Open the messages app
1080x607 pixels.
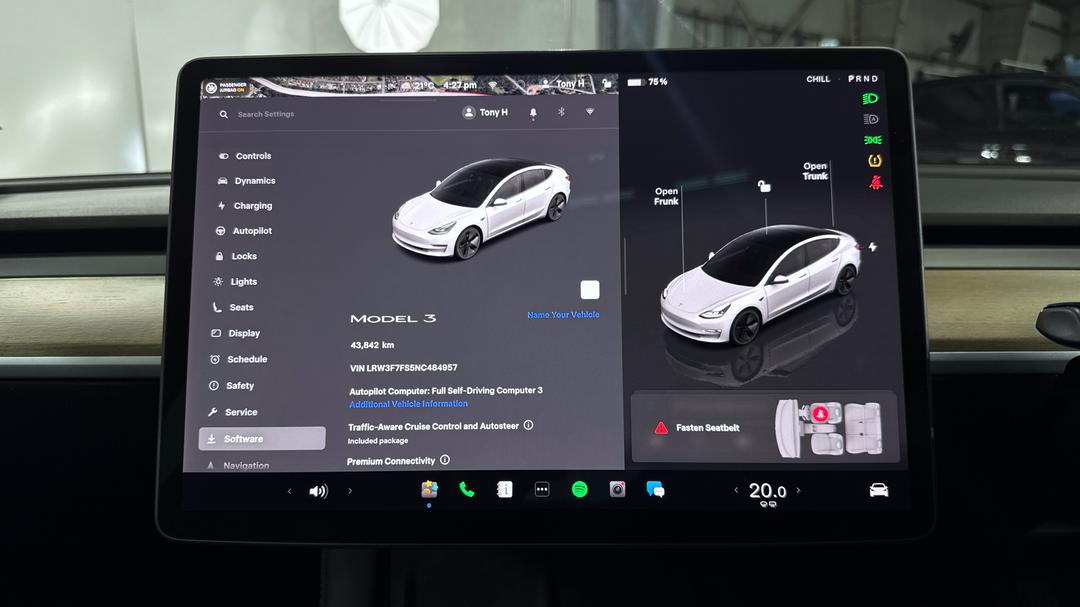655,489
